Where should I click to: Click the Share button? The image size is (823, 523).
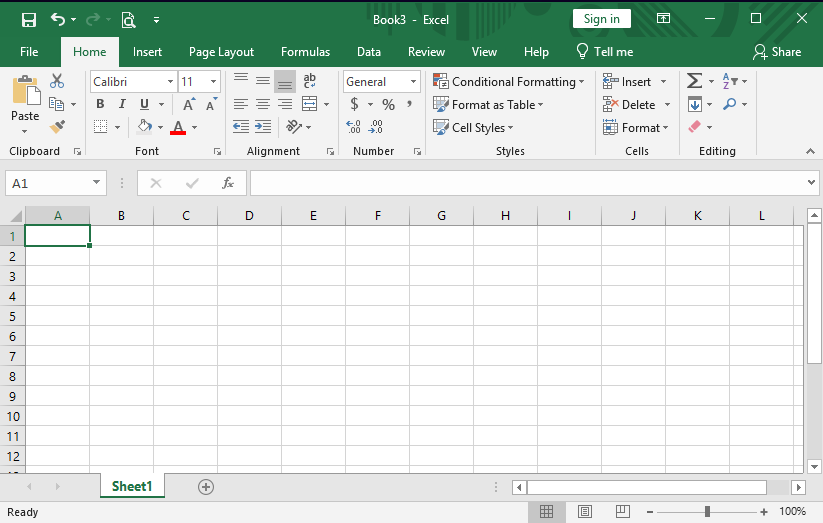tap(777, 51)
